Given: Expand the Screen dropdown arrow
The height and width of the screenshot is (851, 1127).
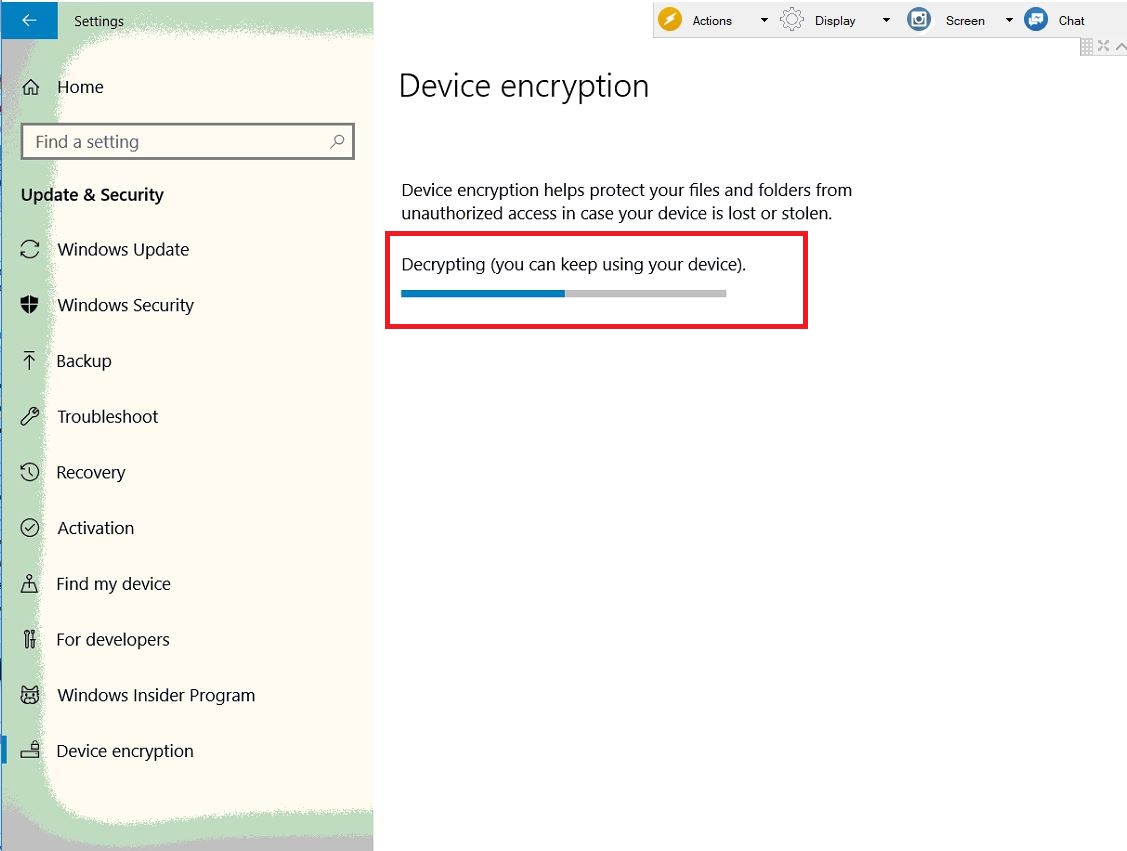Looking at the screenshot, I should point(1009,20).
